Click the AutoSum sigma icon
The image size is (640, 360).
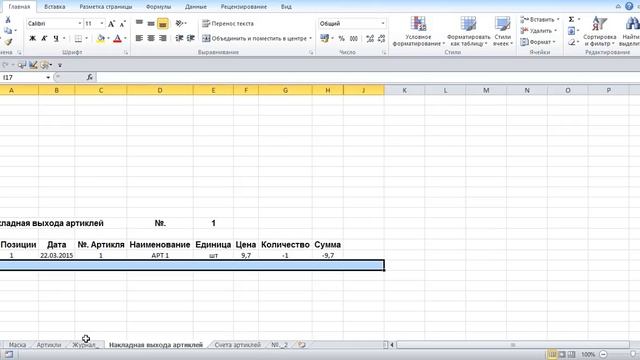coord(571,20)
